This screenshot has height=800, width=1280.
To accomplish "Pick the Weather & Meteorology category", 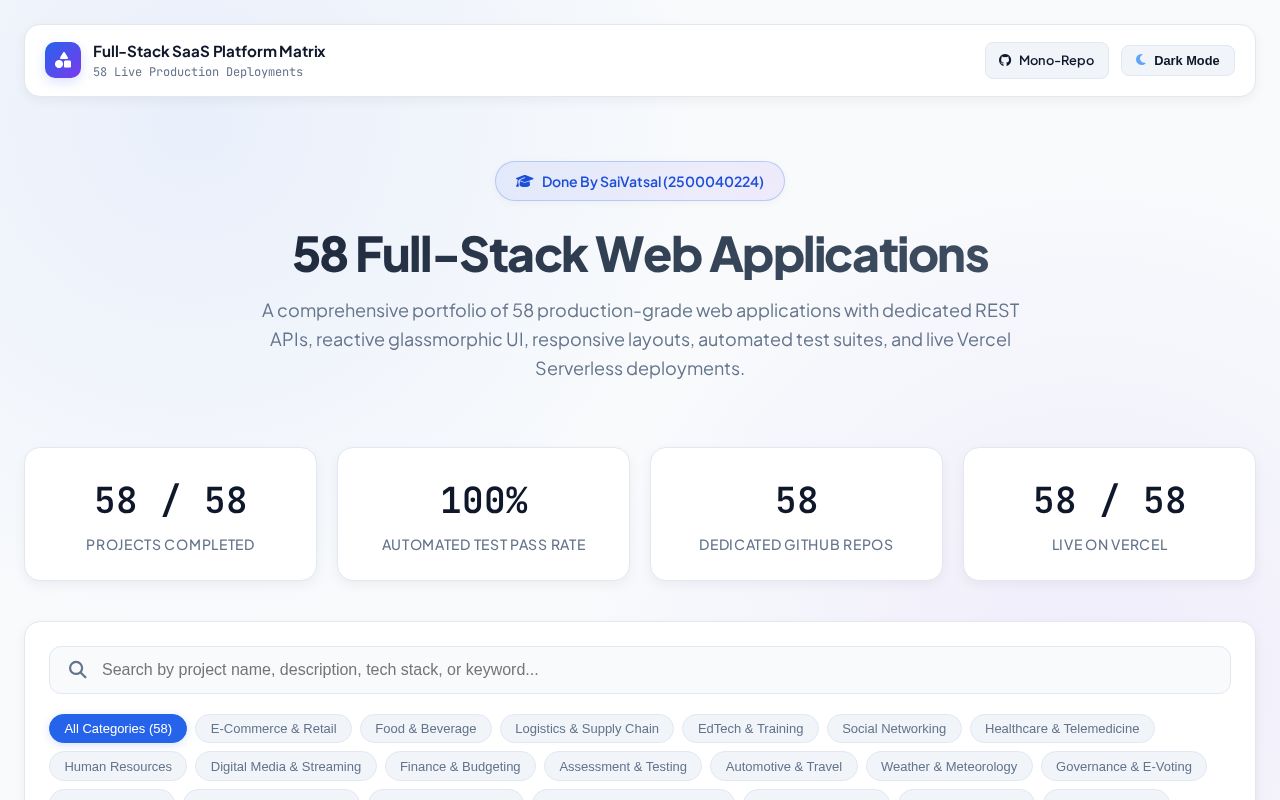I will (x=949, y=766).
